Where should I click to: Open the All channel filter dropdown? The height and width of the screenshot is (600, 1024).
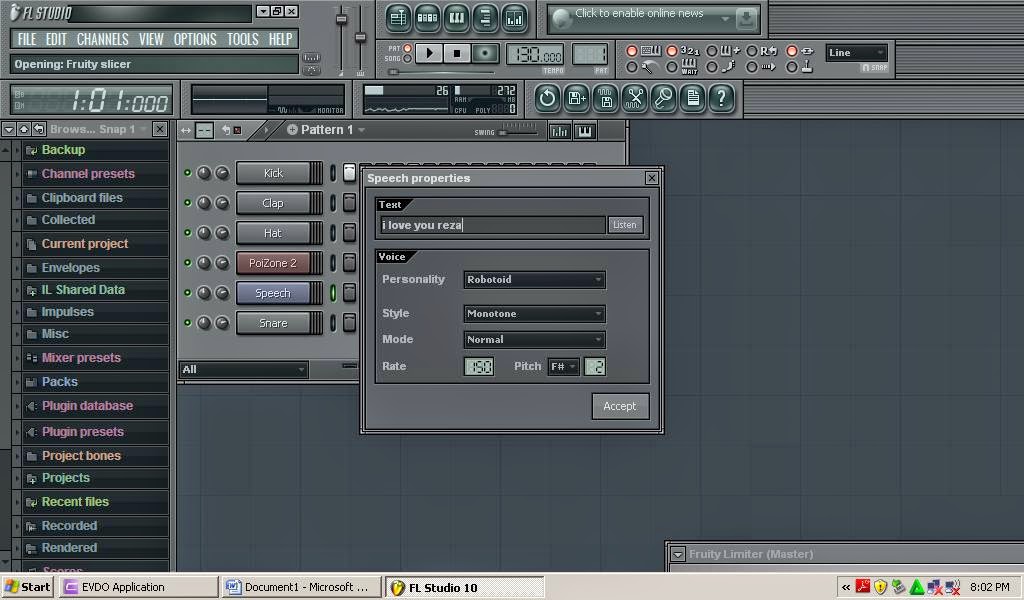[243, 370]
